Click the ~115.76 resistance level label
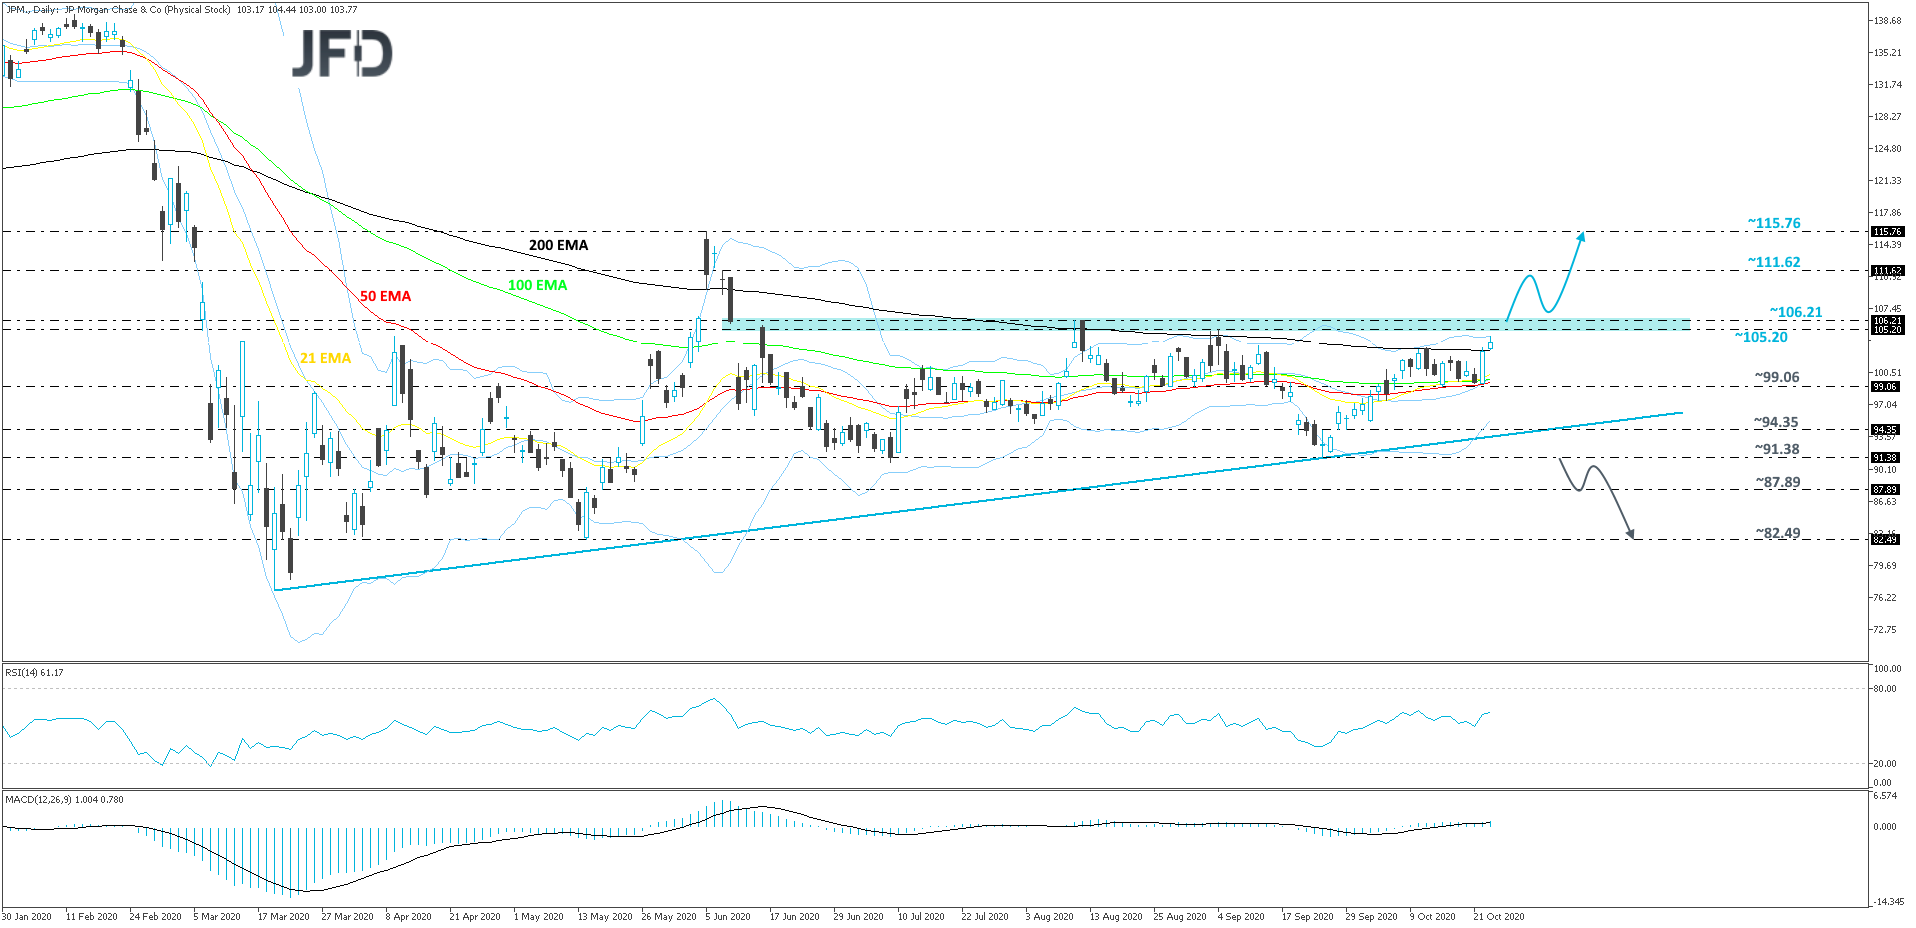The width and height of the screenshot is (1916, 928). [x=1774, y=223]
